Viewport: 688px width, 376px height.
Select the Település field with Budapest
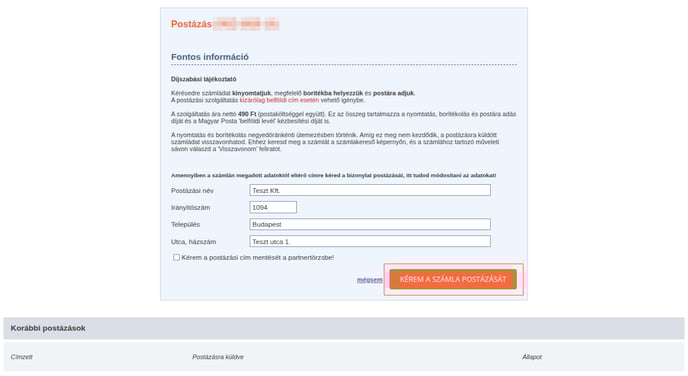370,224
